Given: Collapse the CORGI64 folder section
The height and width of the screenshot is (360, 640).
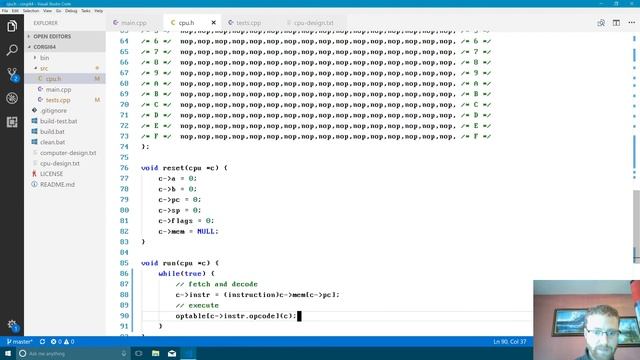Looking at the screenshot, I should pos(65,47).
